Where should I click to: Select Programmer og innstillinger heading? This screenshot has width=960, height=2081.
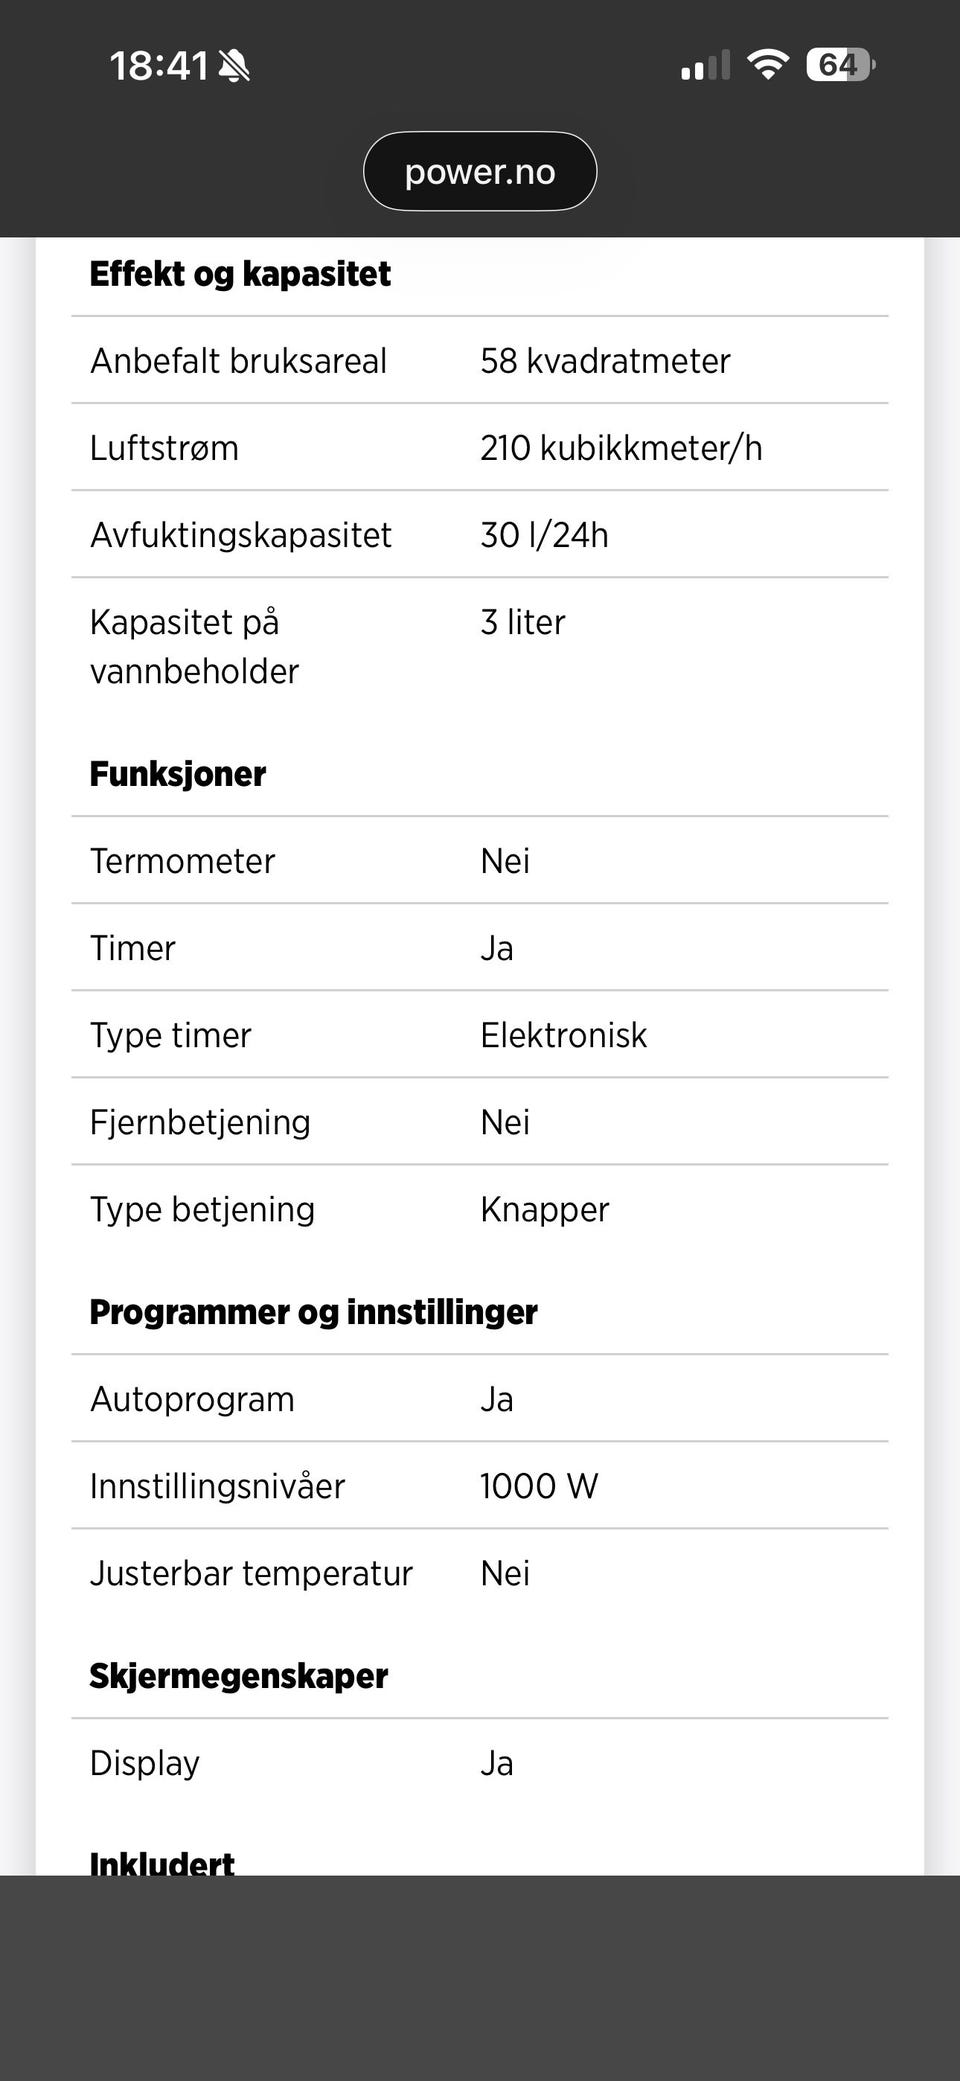click(314, 1312)
